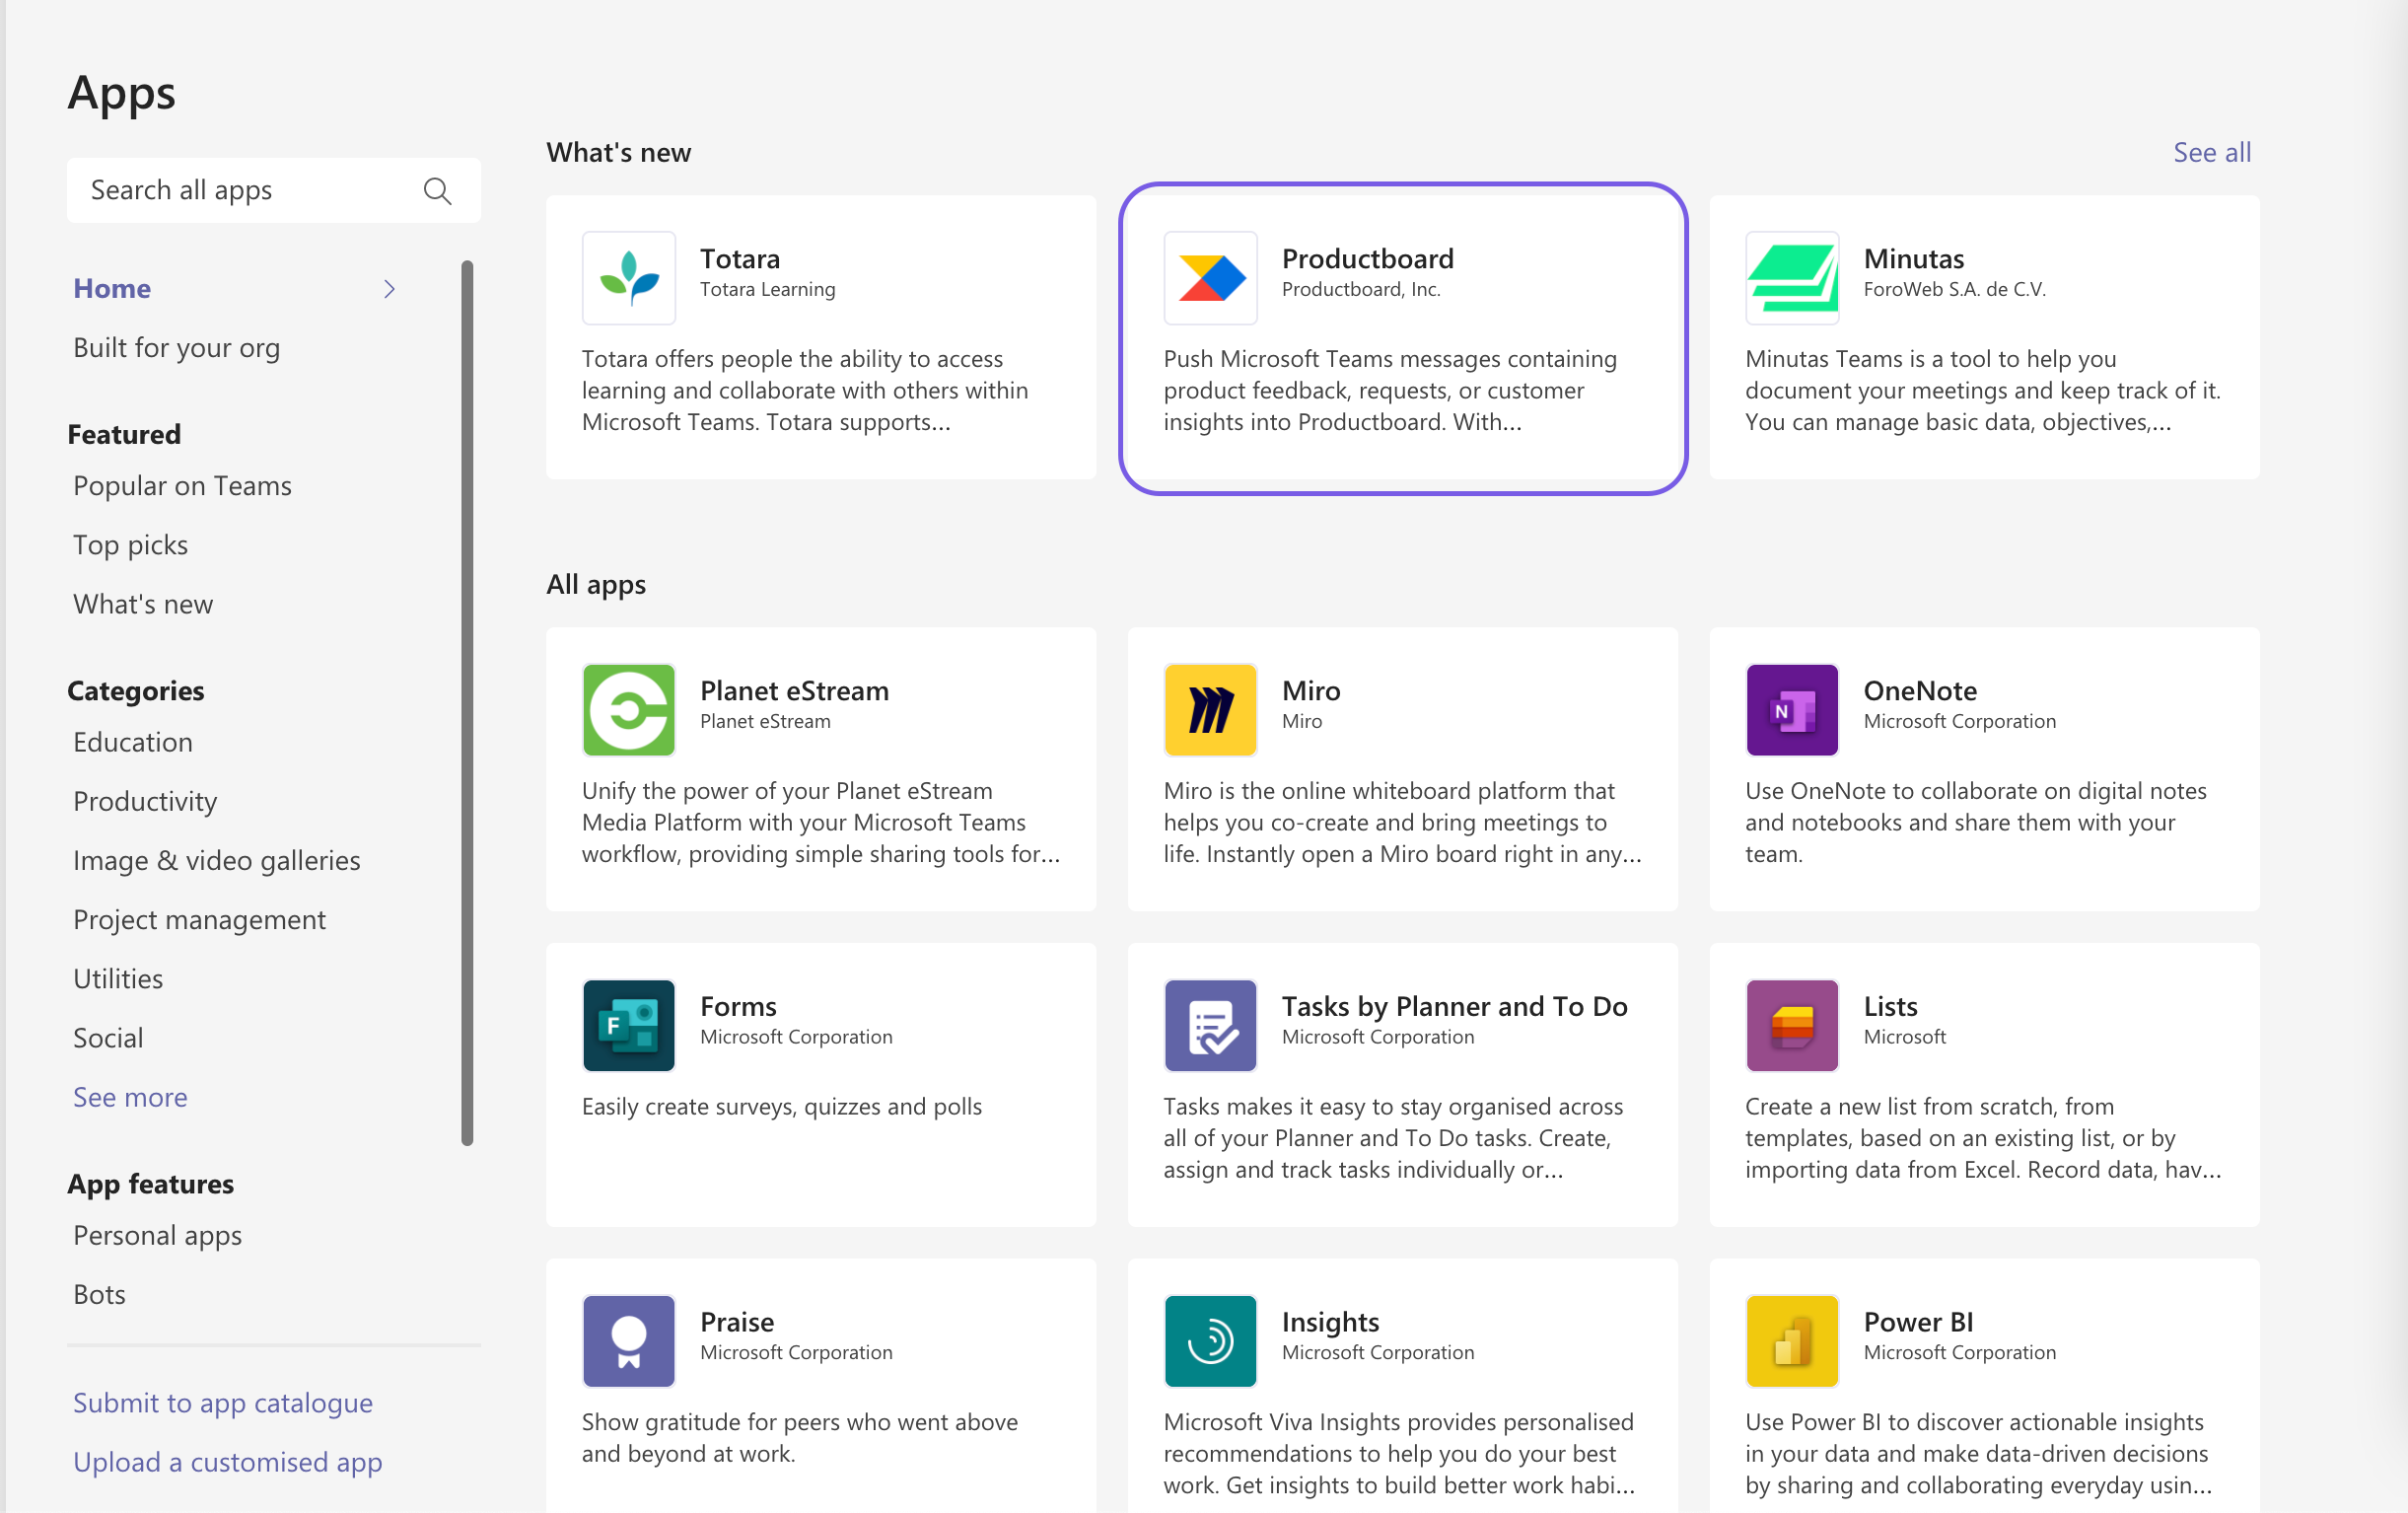Click the Totara Learning publisher text
The height and width of the screenshot is (1513, 2408).
767,289
